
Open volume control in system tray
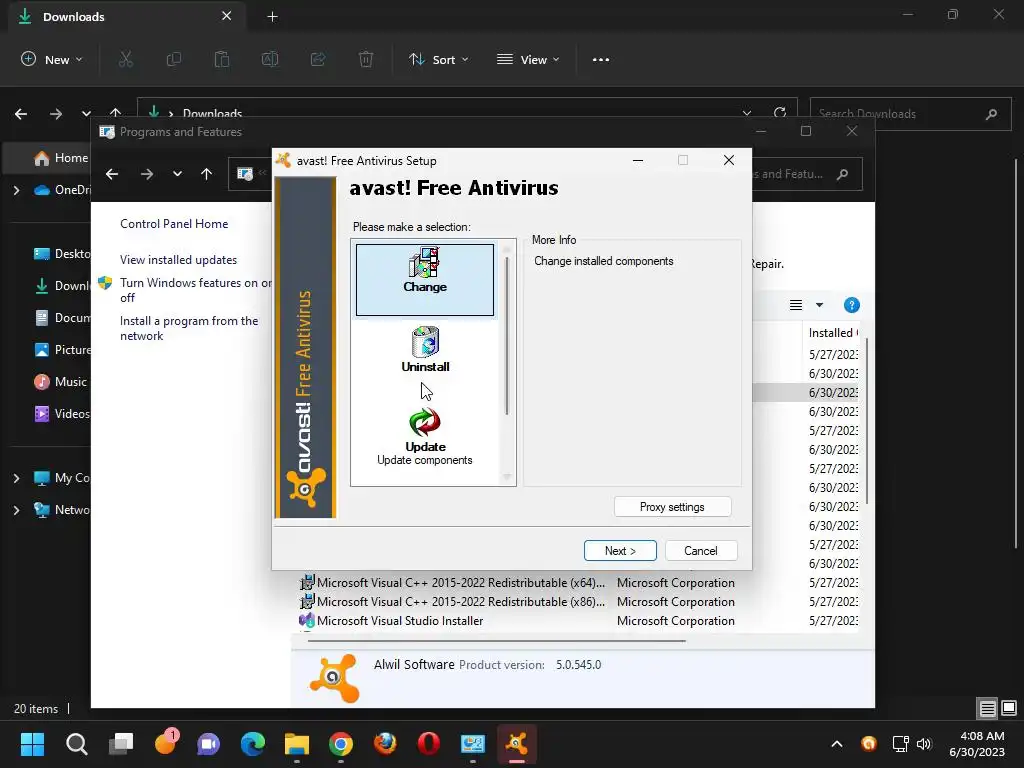[924, 744]
